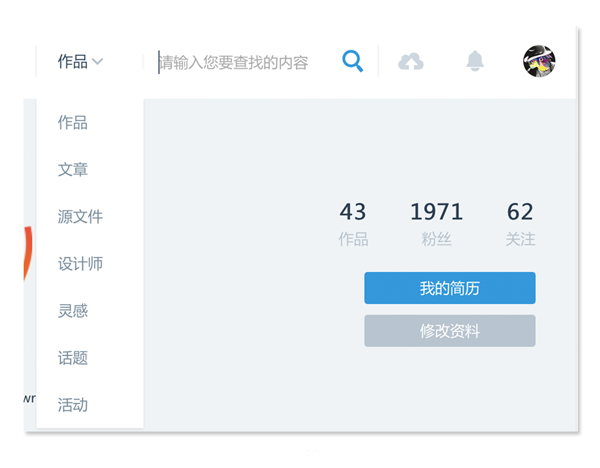600x468 pixels.
Task: View the 62 关注 following count
Action: tap(520, 224)
